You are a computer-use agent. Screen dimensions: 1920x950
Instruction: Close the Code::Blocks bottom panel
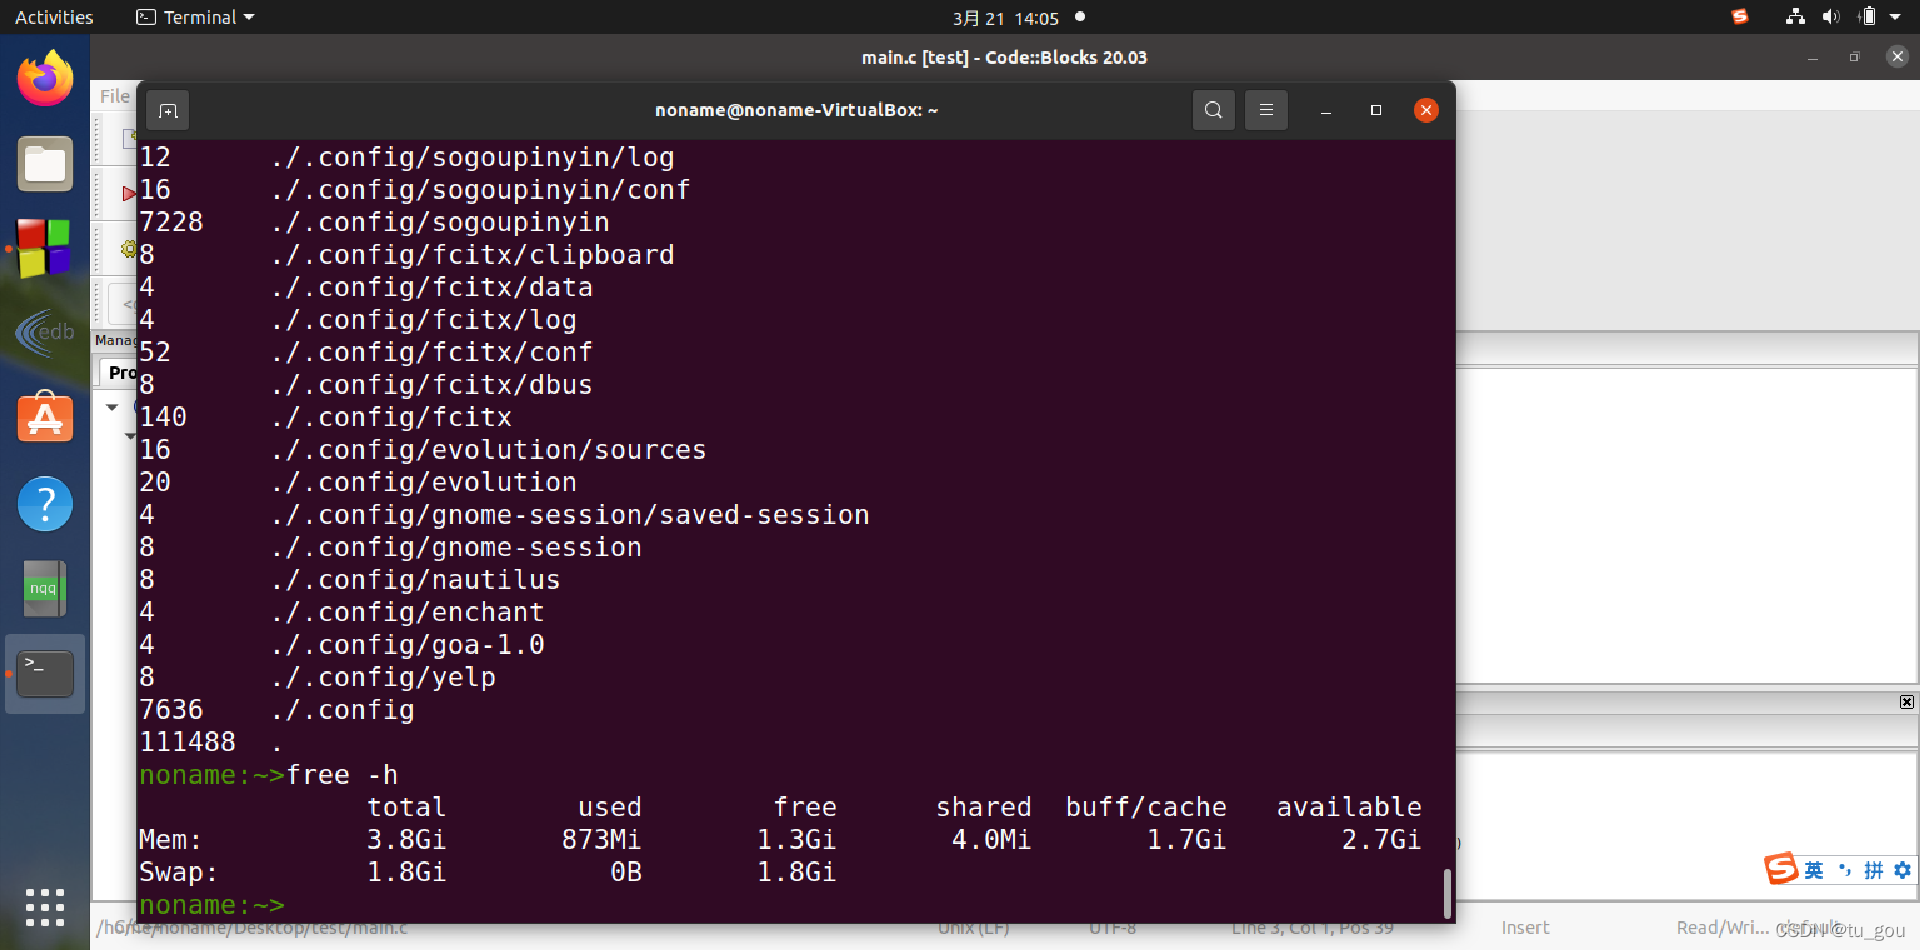click(1907, 702)
